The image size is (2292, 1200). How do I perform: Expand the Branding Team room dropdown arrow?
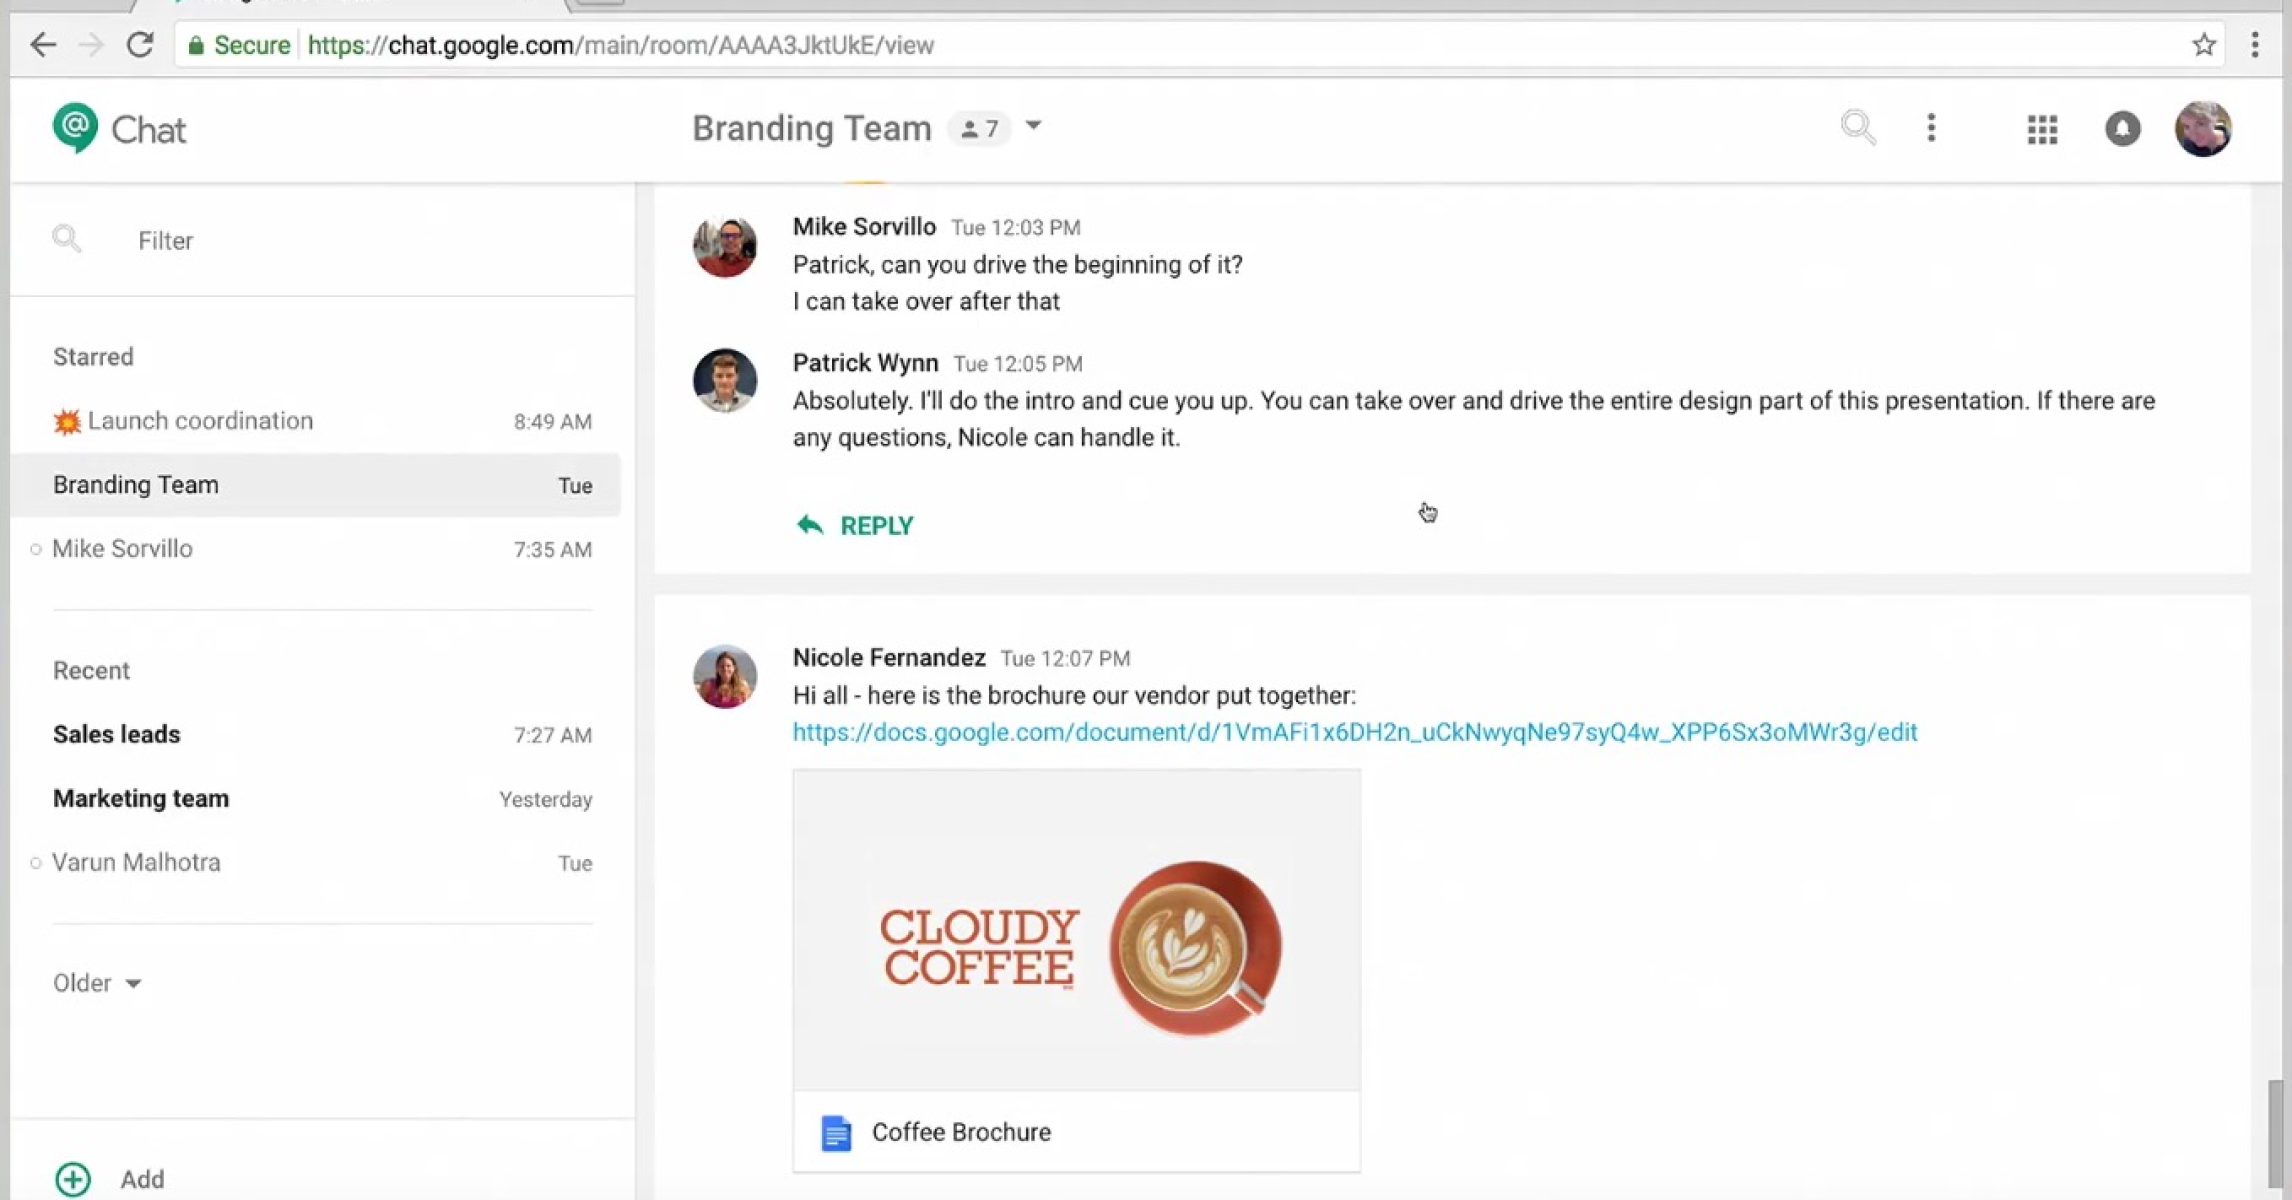tap(1034, 126)
